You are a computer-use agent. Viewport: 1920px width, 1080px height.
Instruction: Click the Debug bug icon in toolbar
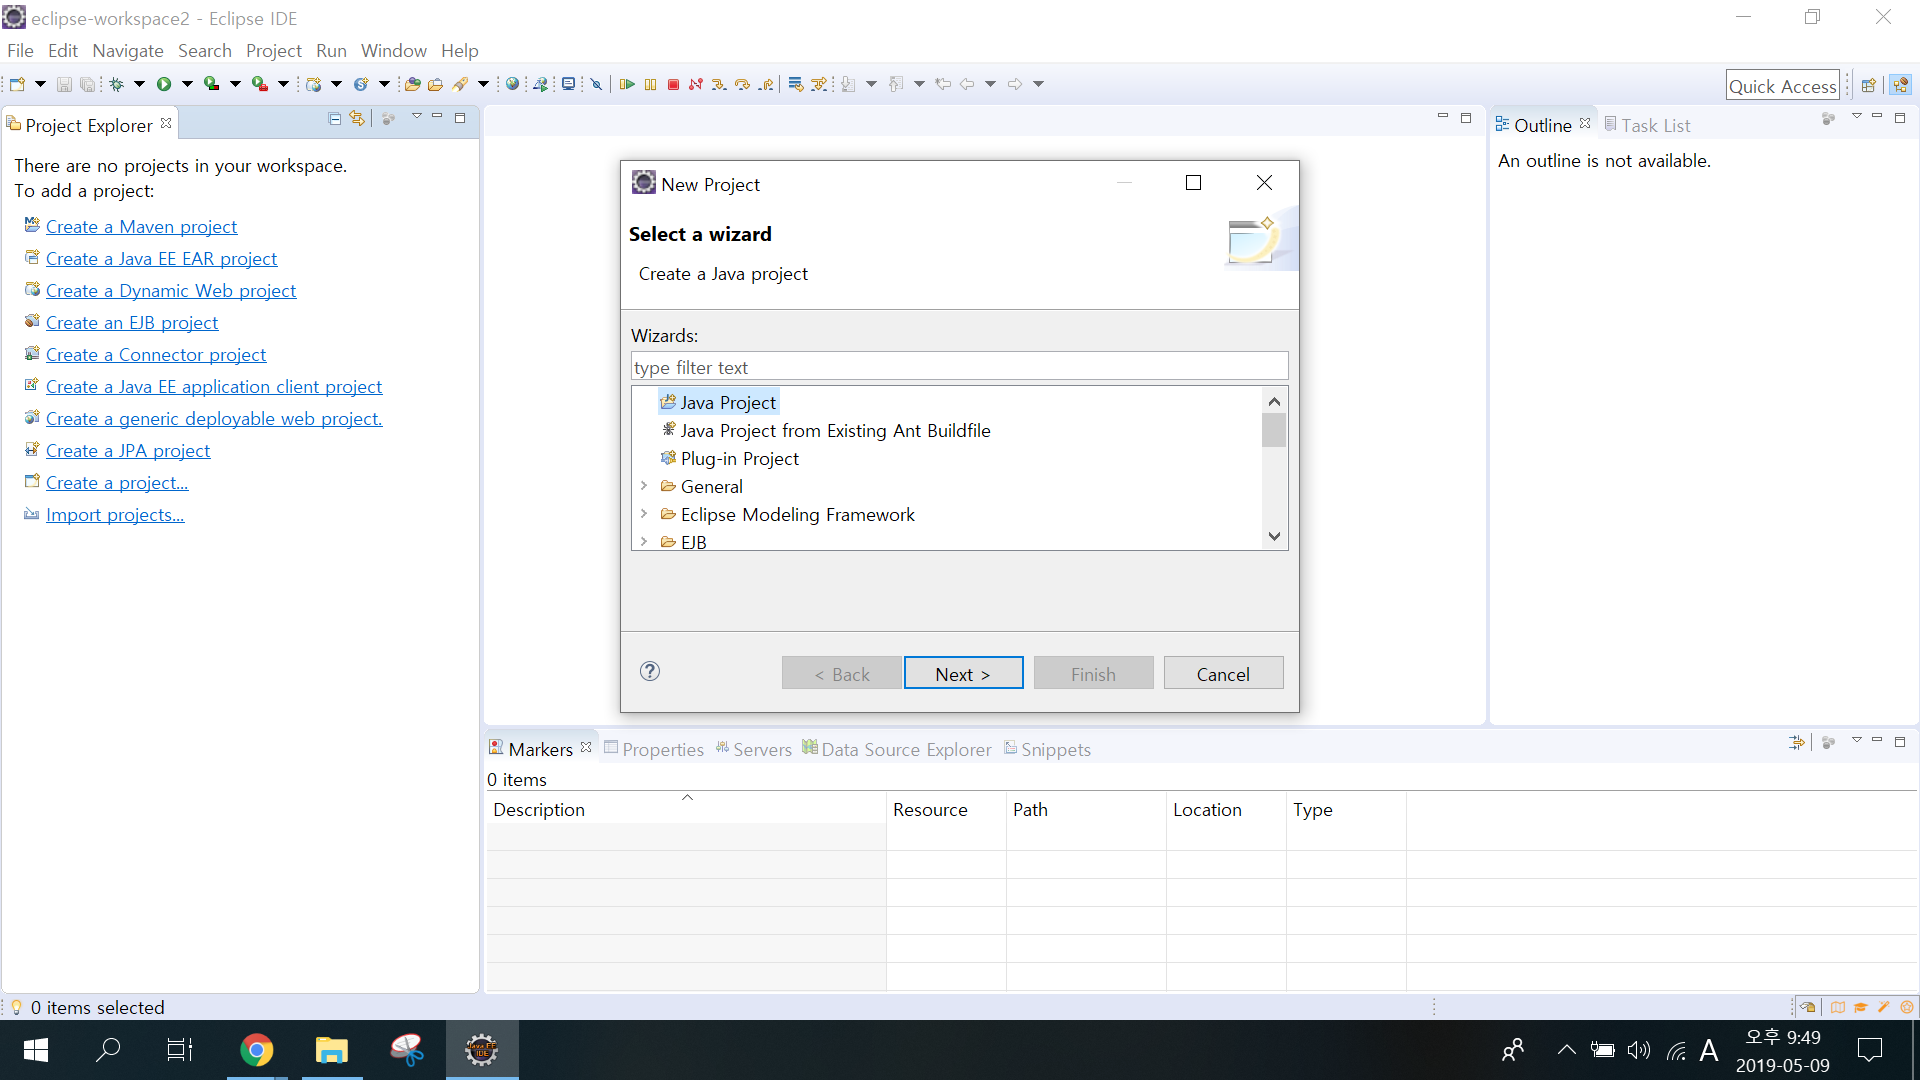click(x=117, y=85)
